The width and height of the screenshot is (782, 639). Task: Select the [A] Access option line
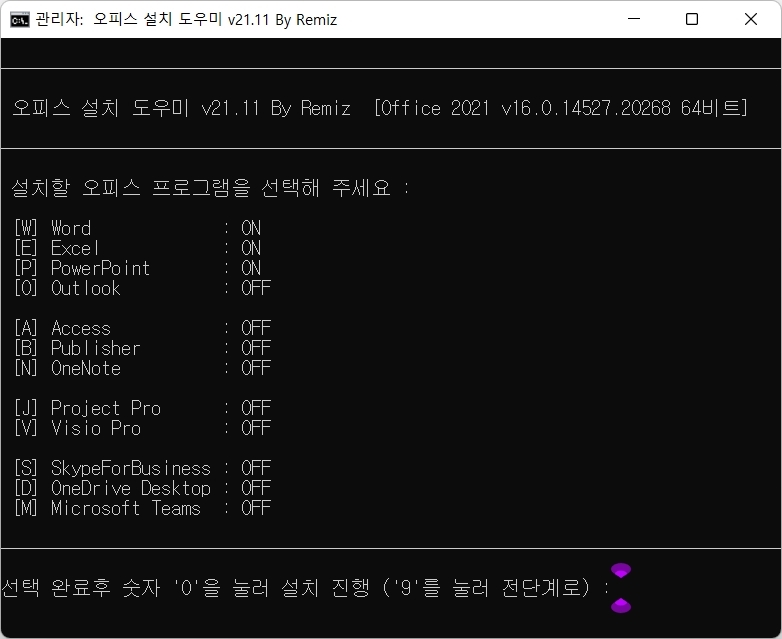[x=142, y=328]
